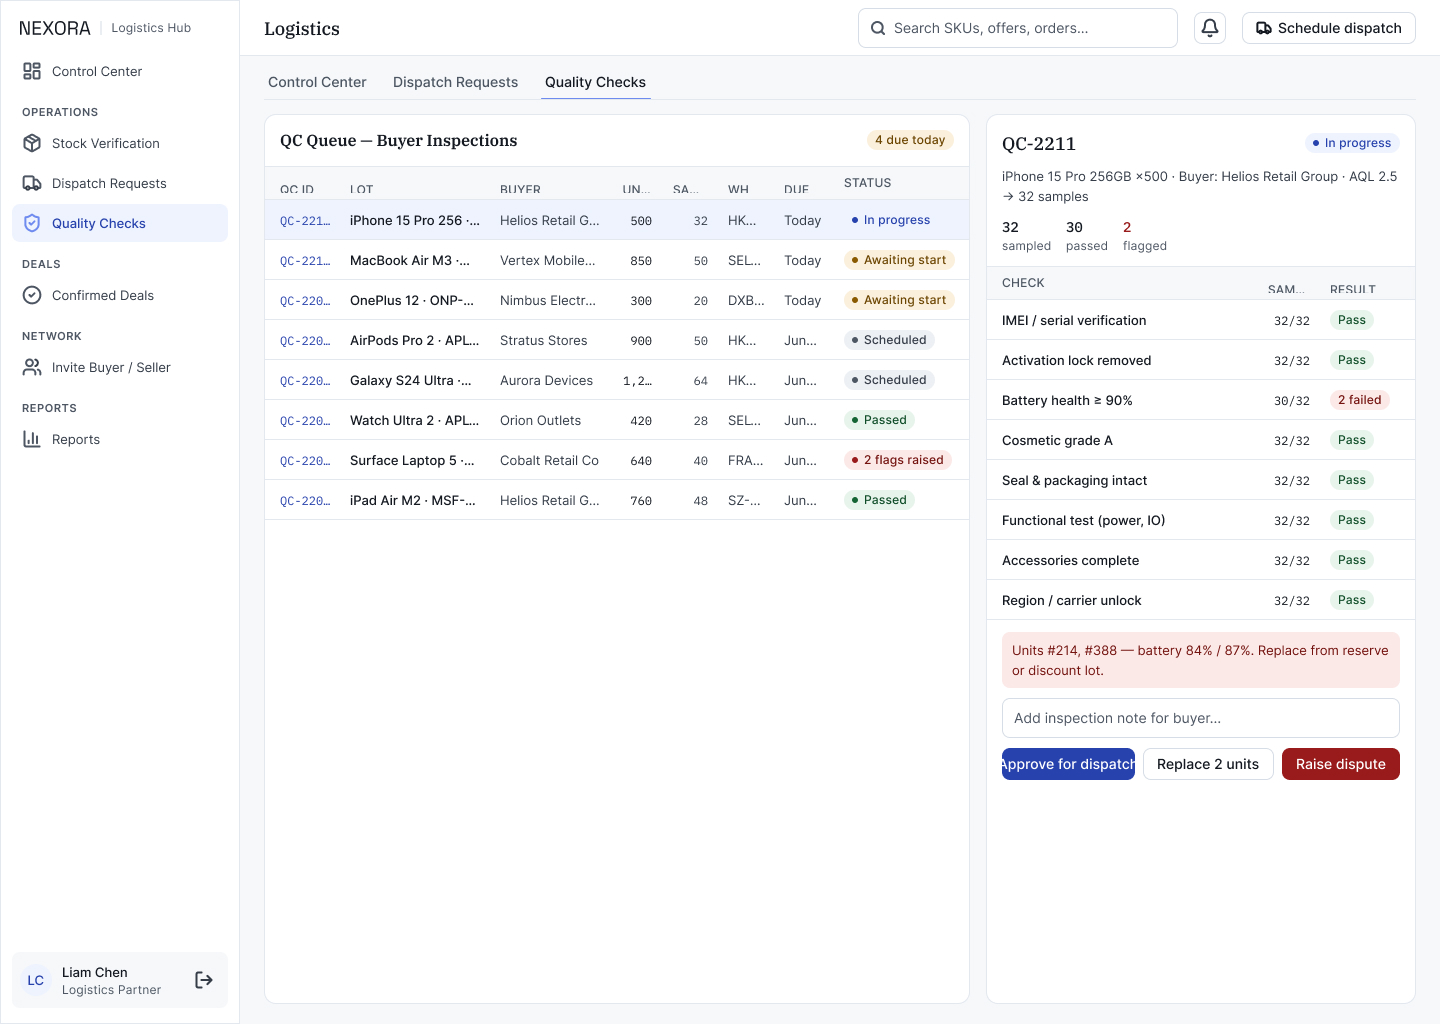Switch to the Control Center tab
Image resolution: width=1440 pixels, height=1024 pixels.
317,82
